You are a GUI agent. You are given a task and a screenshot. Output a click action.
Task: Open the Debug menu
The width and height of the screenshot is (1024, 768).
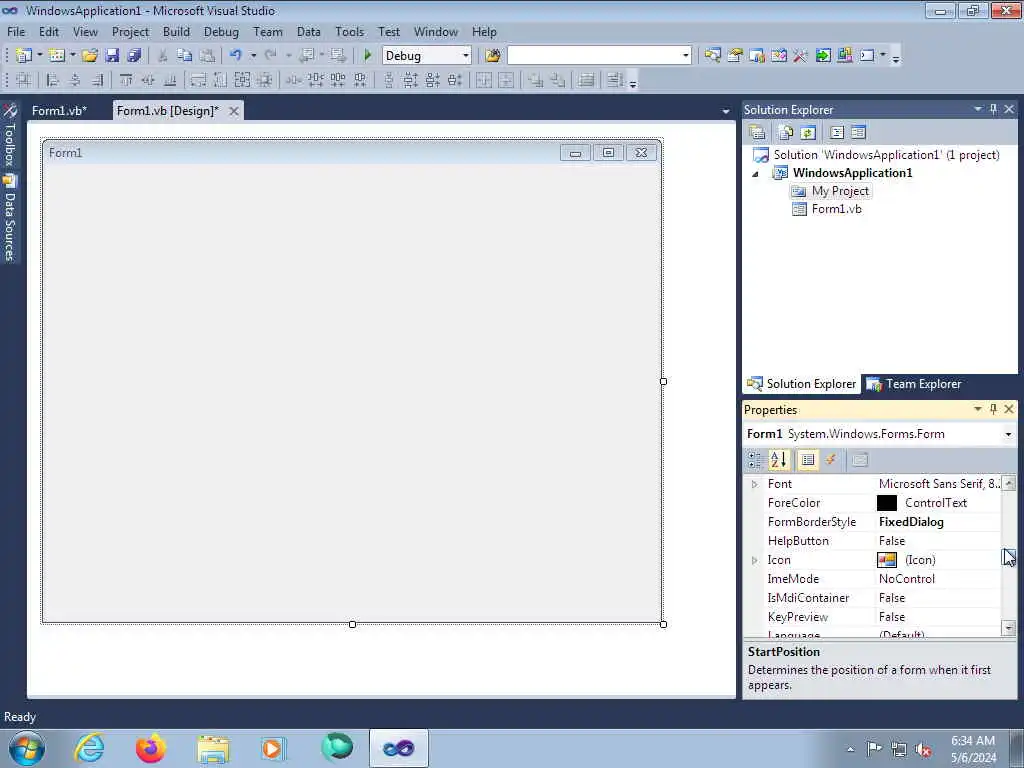tap(221, 31)
